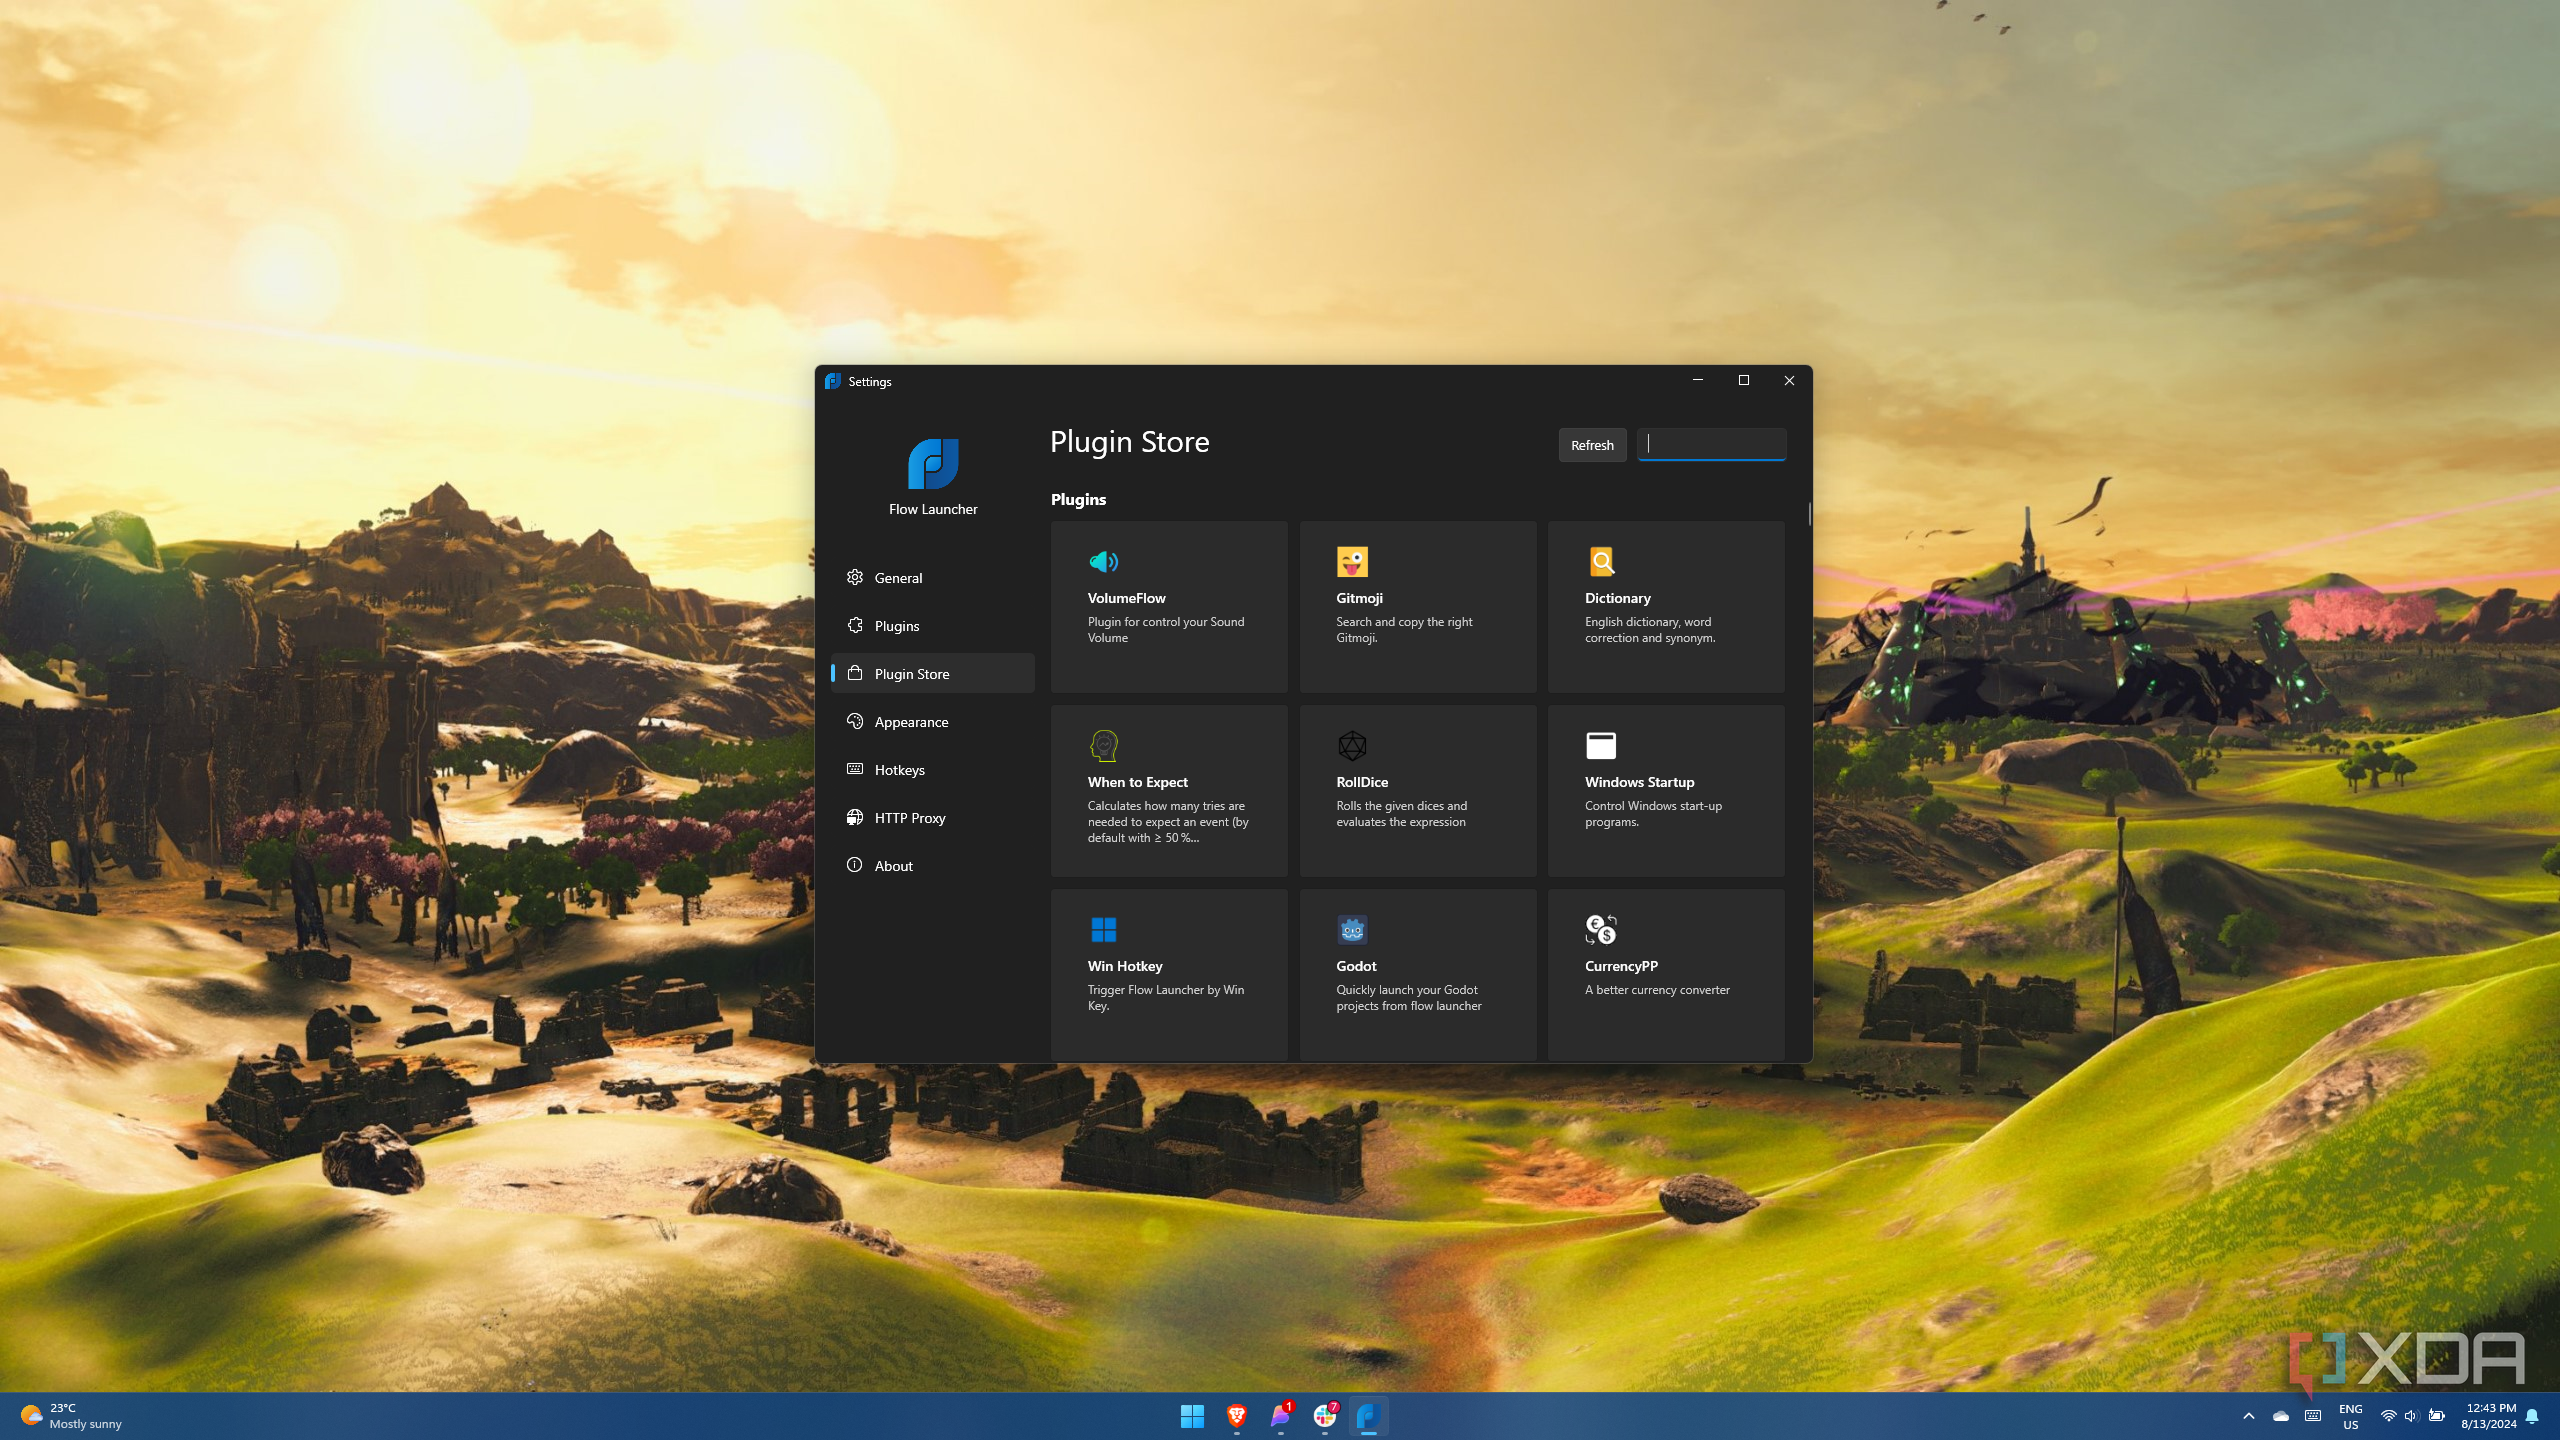Image resolution: width=2560 pixels, height=1440 pixels.
Task: Select the Plugin Store sidebar item
Action: [932, 674]
